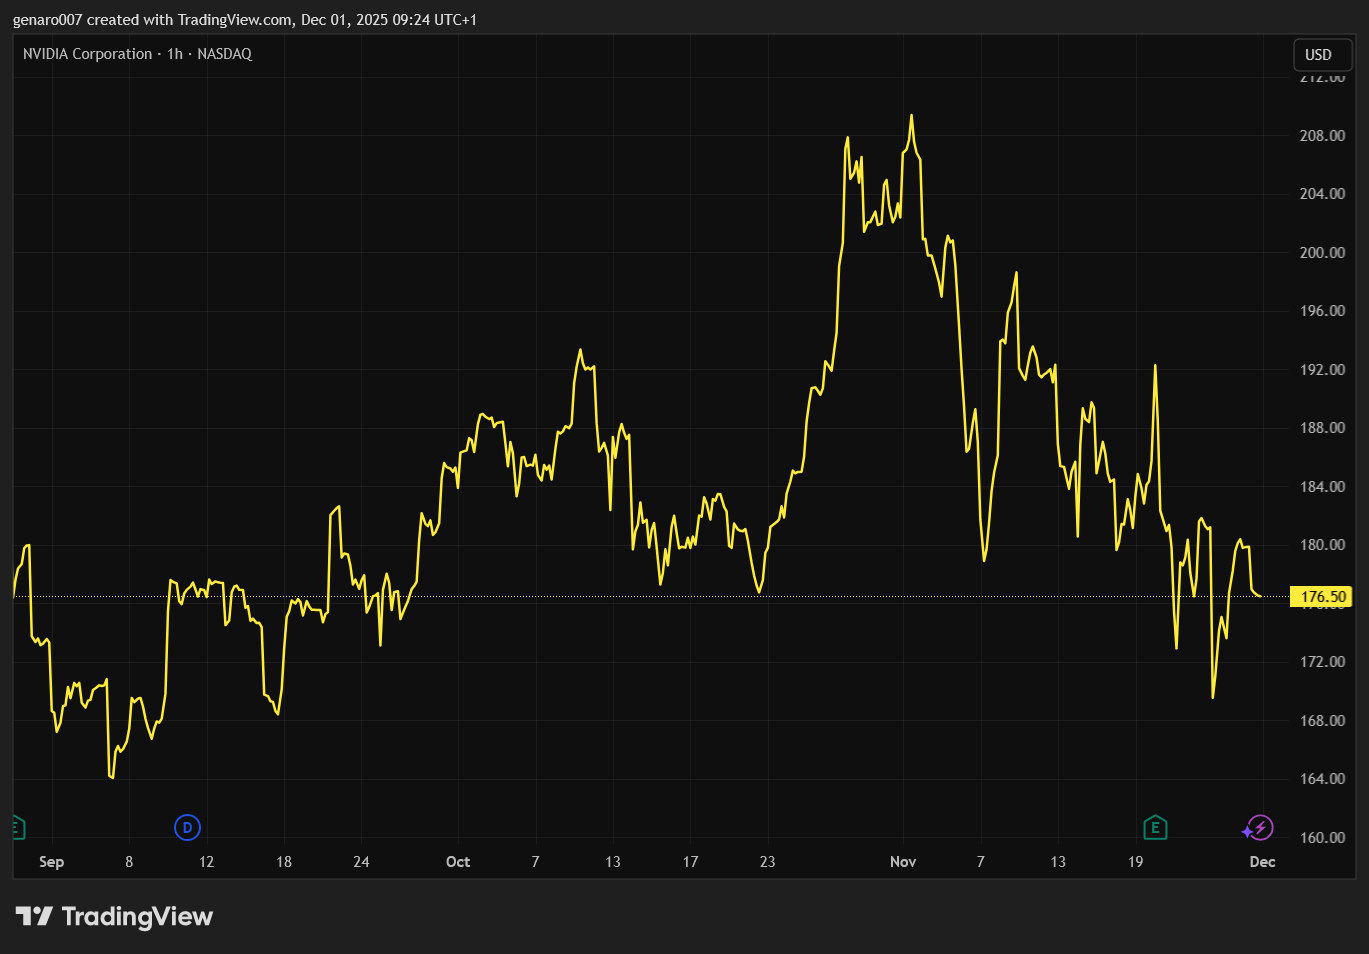Screen dimensions: 1369x954
Task: Click the 160.00 price level on axis
Action: (x=1322, y=838)
